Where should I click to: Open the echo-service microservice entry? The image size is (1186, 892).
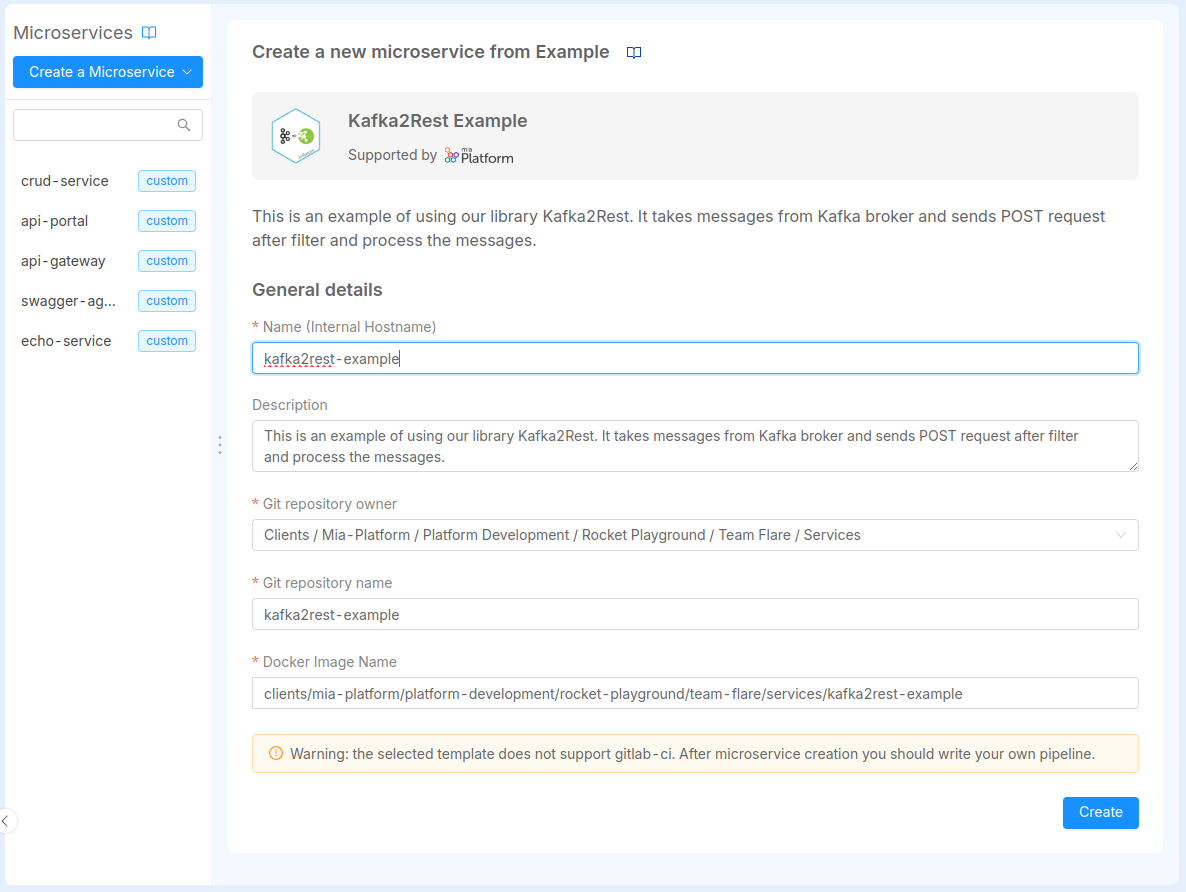click(66, 341)
